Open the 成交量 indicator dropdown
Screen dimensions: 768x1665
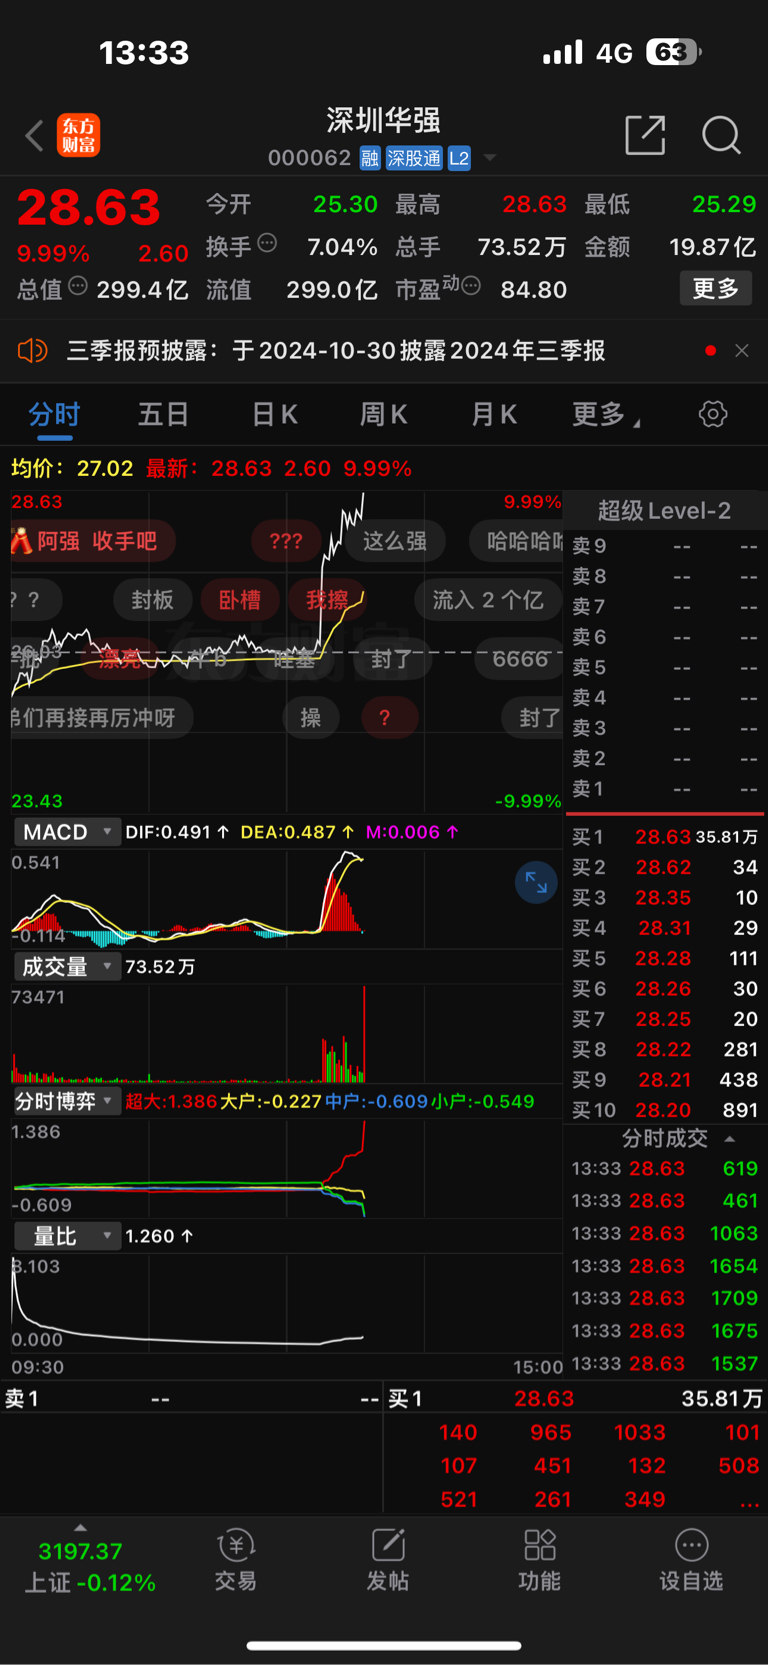point(67,967)
